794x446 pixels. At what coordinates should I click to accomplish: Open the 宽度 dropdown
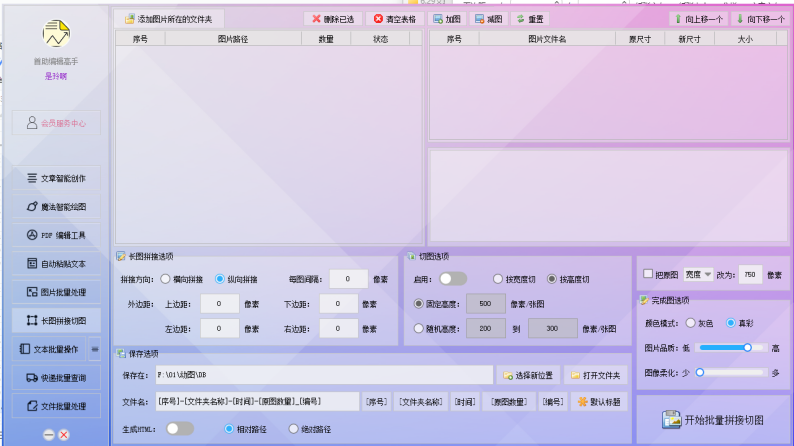(x=698, y=274)
